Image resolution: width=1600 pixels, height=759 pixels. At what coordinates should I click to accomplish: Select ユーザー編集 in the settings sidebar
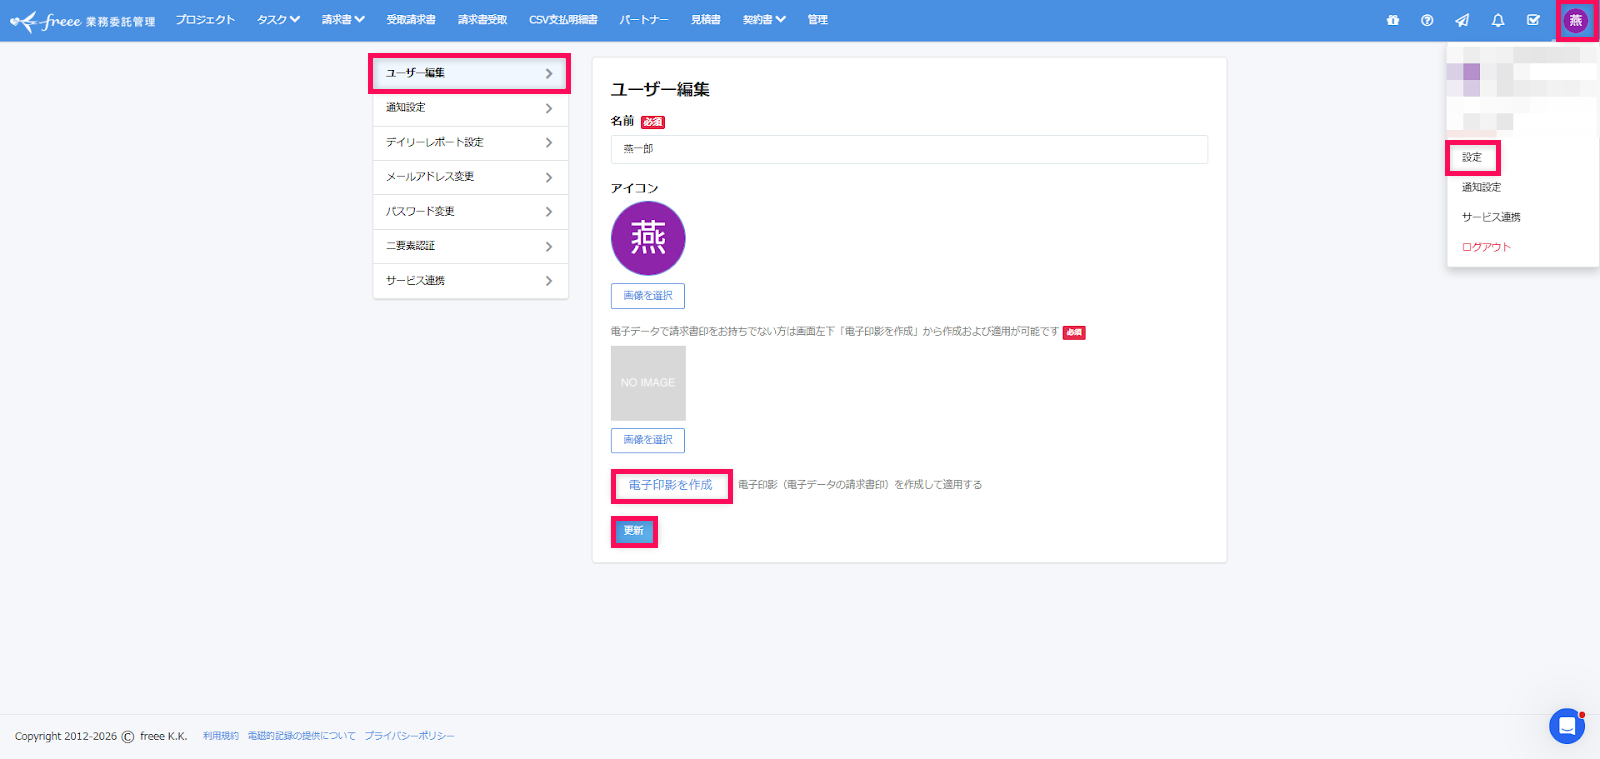[x=470, y=73]
